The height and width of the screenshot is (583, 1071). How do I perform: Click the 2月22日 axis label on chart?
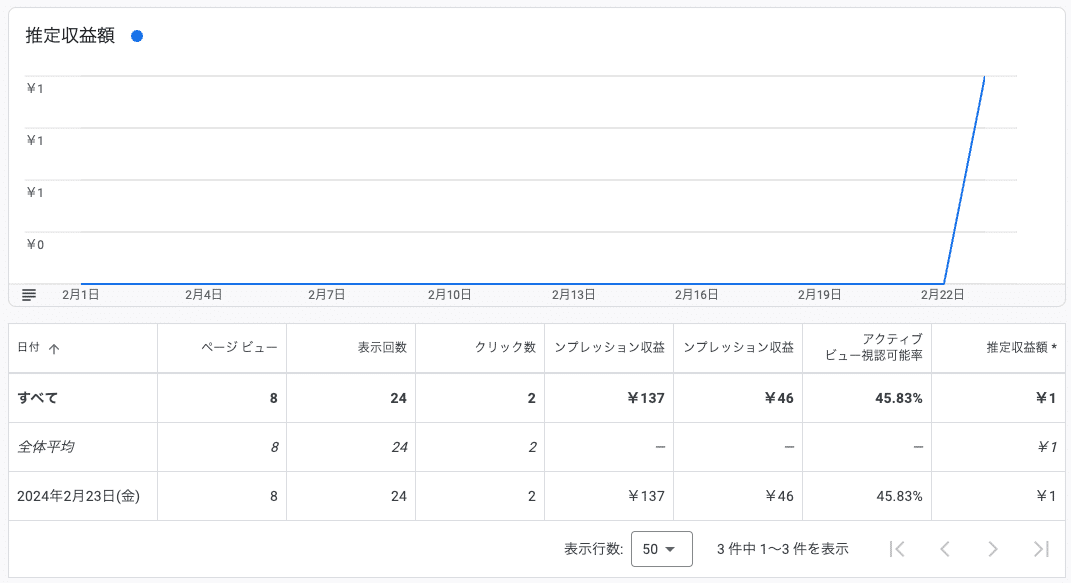click(x=941, y=295)
